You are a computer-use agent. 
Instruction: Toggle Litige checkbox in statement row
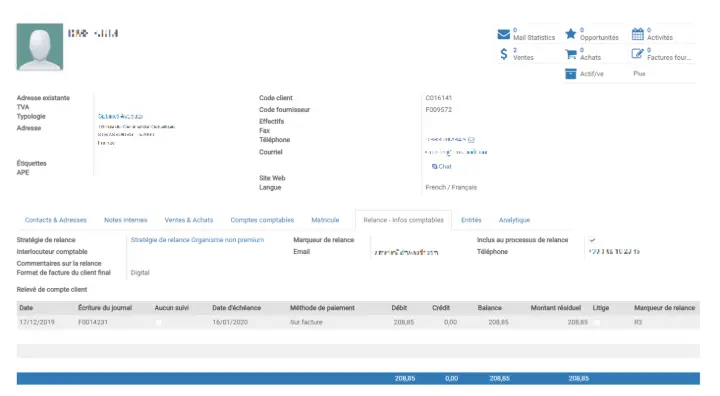click(x=596, y=322)
